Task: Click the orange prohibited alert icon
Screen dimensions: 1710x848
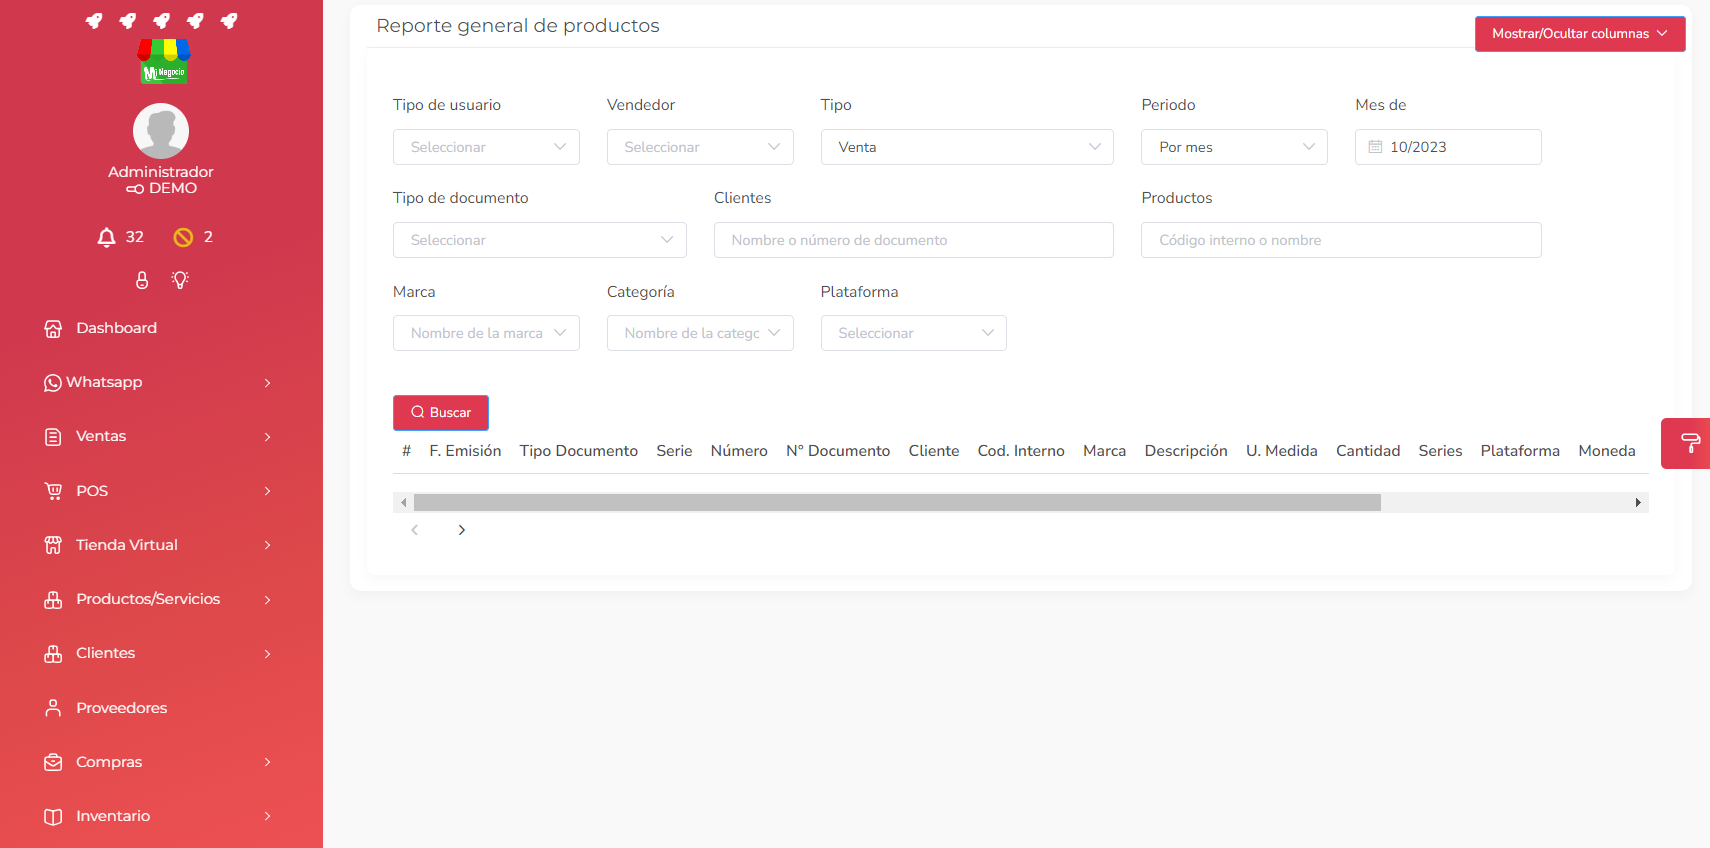Action: pos(183,237)
